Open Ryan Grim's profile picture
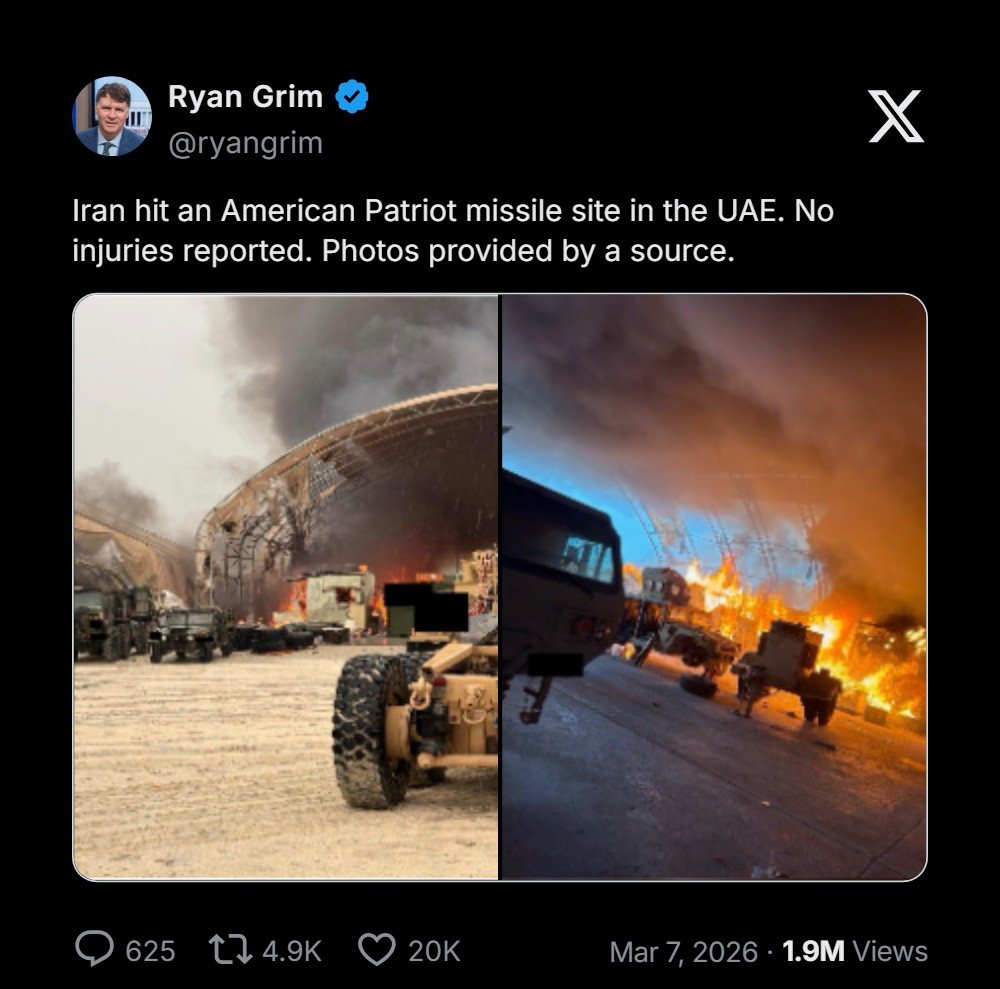The width and height of the screenshot is (1000, 989). [x=112, y=117]
